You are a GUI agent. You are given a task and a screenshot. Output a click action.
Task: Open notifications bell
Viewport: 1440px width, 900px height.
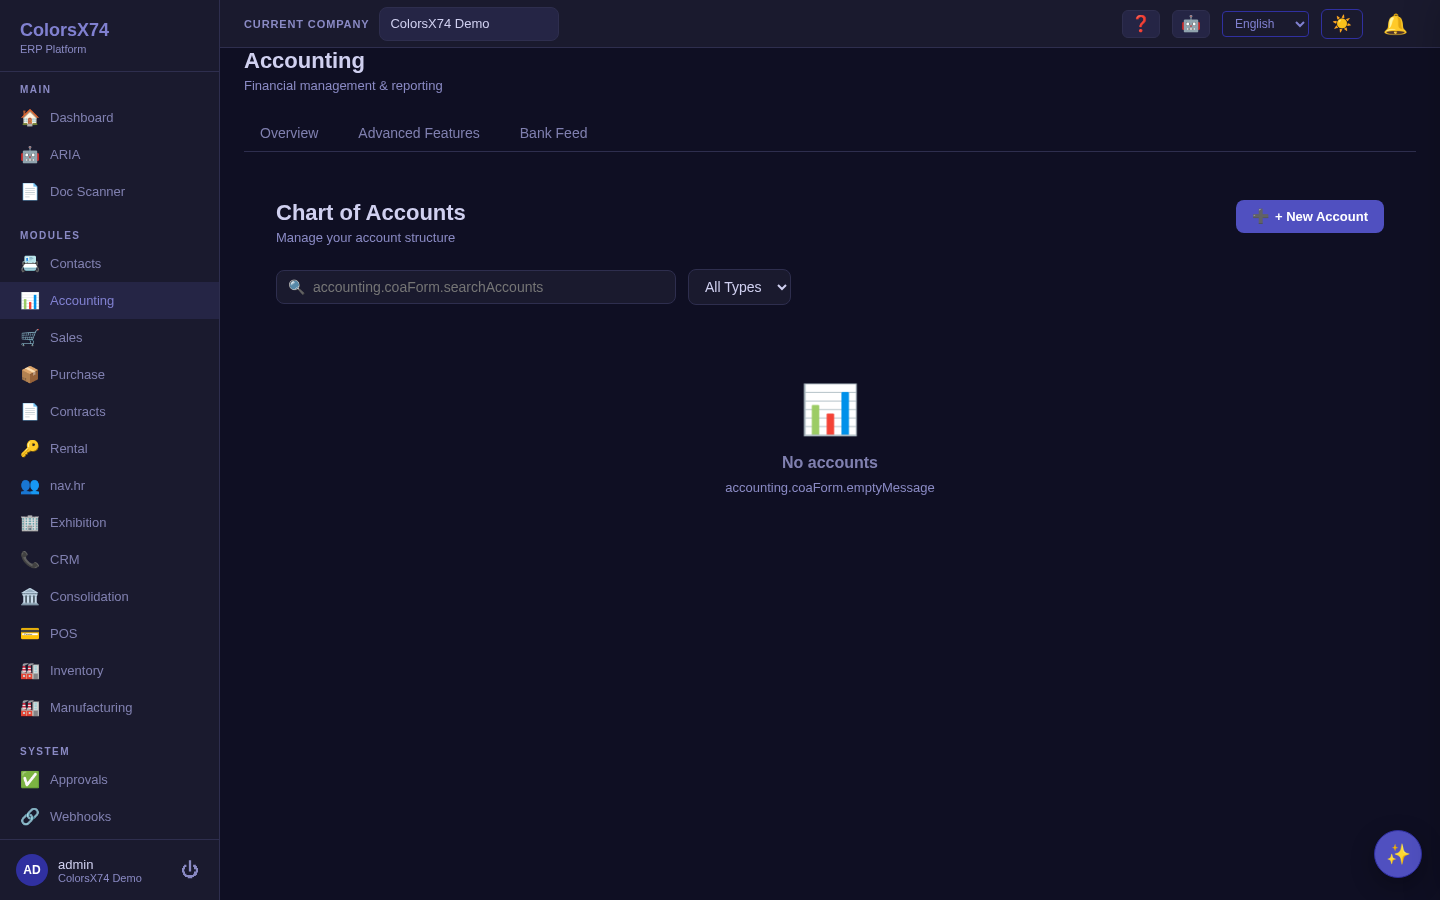click(1395, 24)
